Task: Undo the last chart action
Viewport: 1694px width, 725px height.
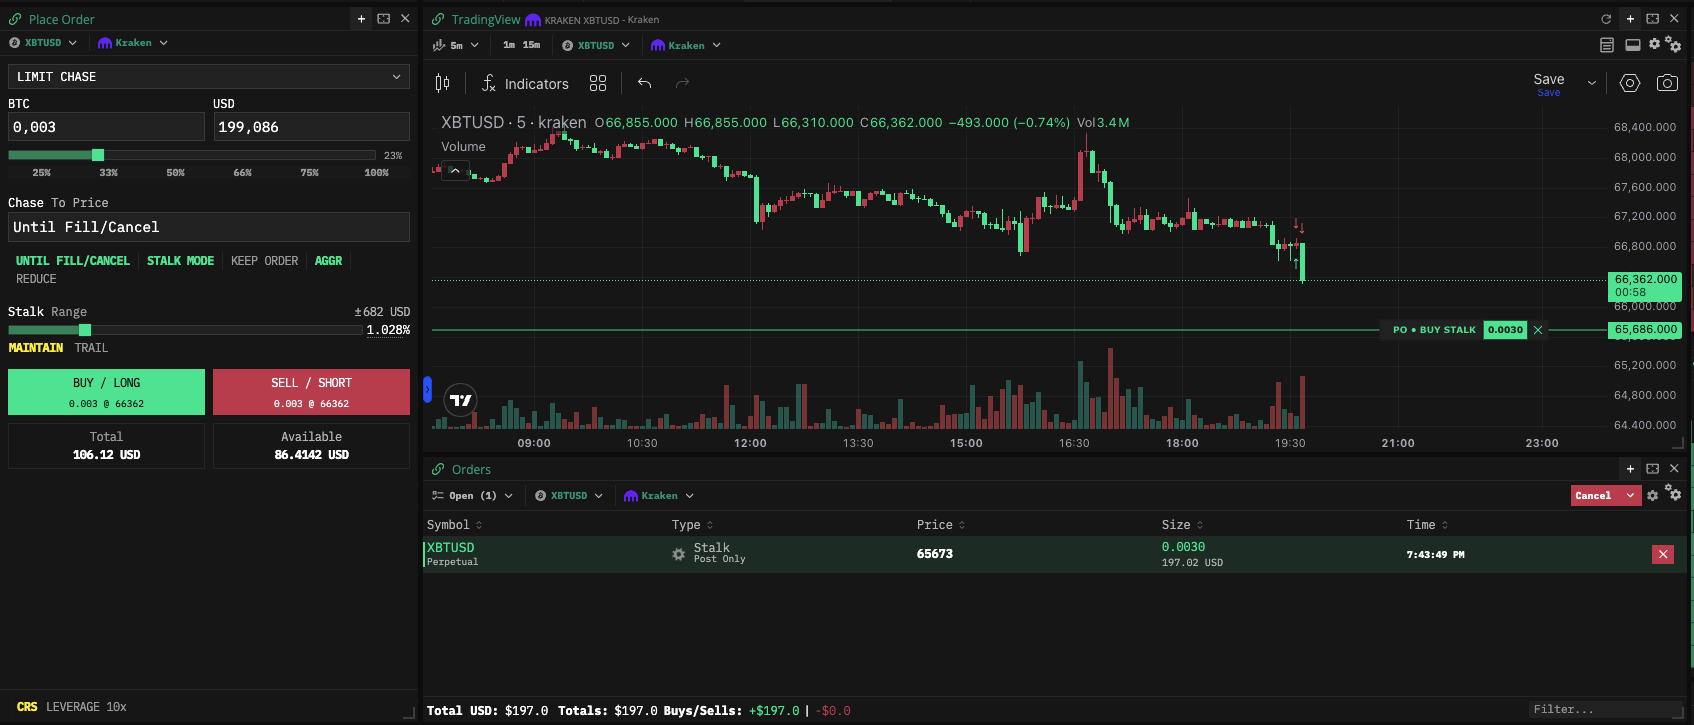Action: point(645,84)
